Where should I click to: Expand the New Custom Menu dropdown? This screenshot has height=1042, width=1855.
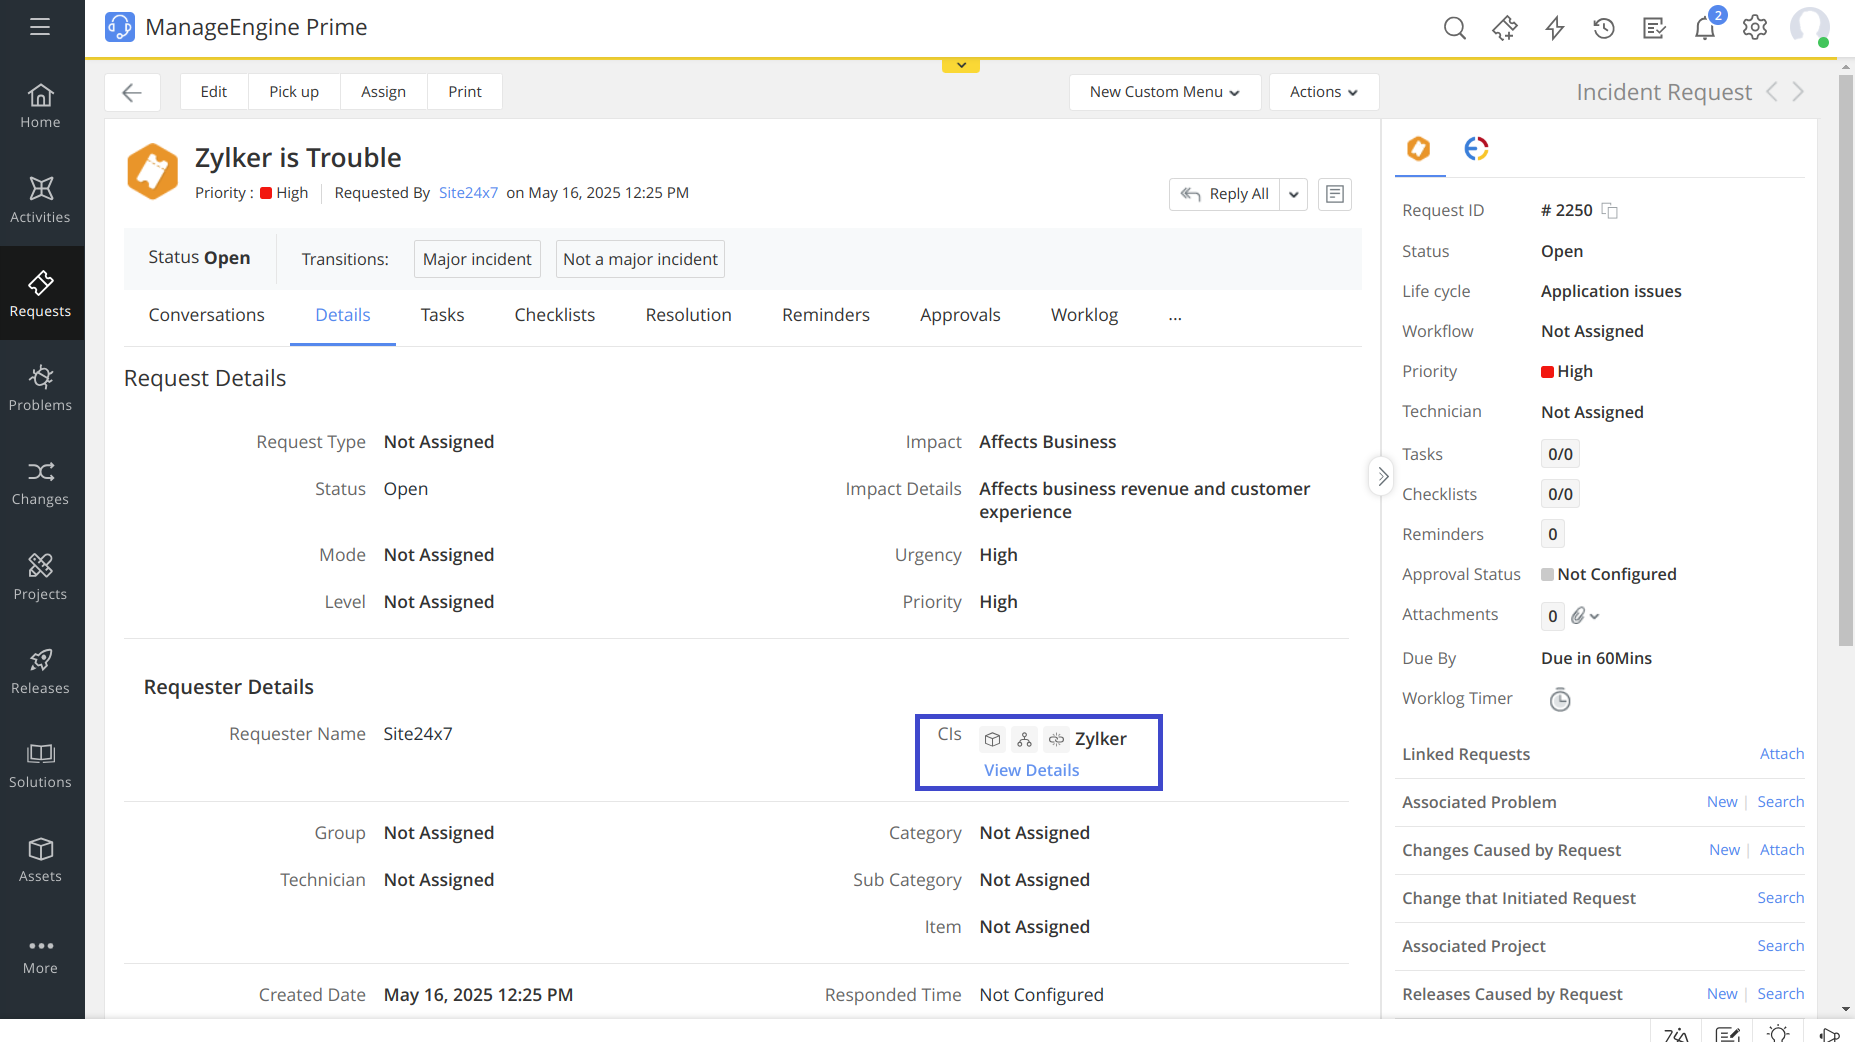point(1164,92)
